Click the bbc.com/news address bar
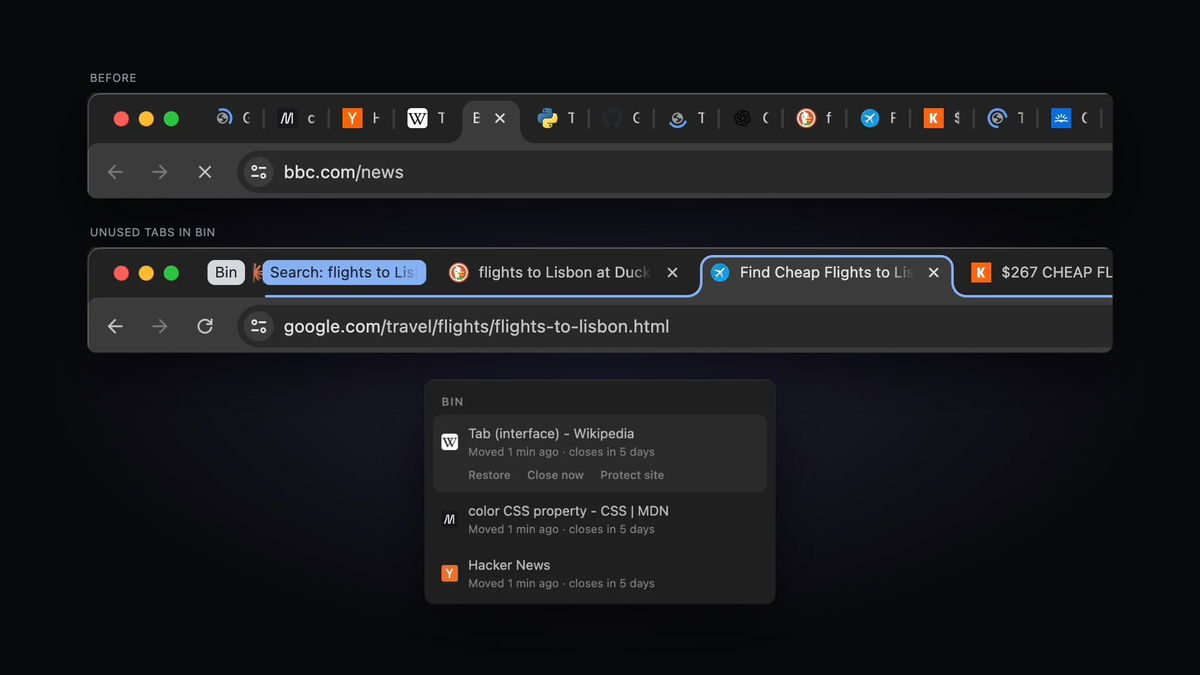 [x=675, y=172]
